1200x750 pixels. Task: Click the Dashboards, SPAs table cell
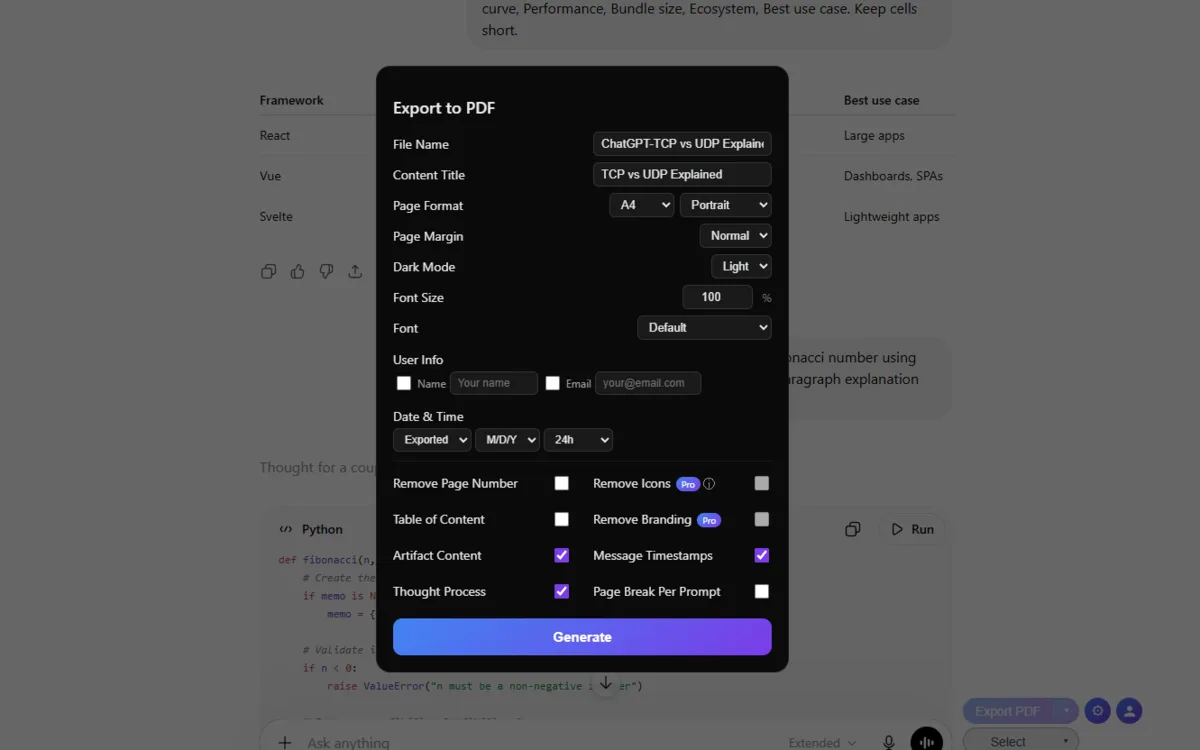click(893, 176)
